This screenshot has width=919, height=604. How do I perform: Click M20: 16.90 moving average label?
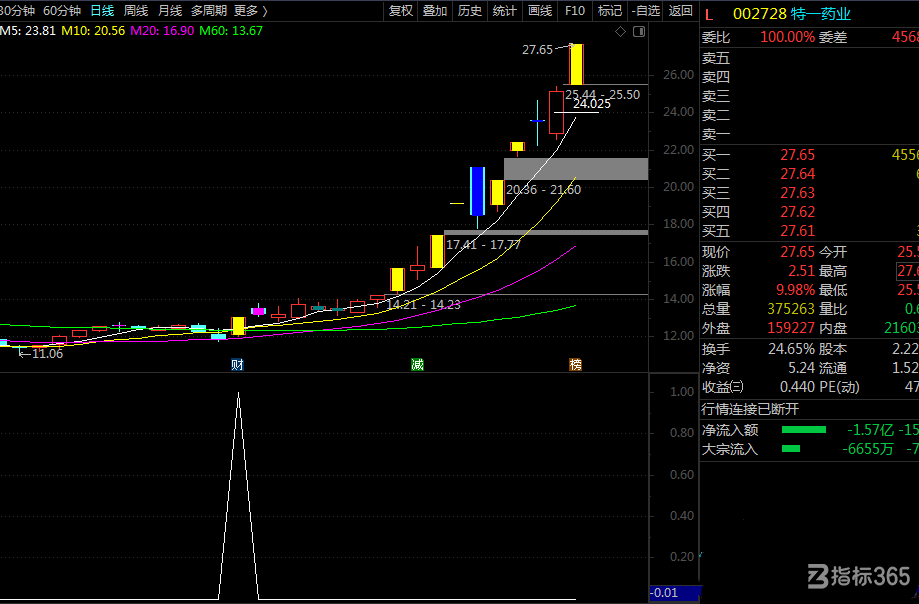162,30
